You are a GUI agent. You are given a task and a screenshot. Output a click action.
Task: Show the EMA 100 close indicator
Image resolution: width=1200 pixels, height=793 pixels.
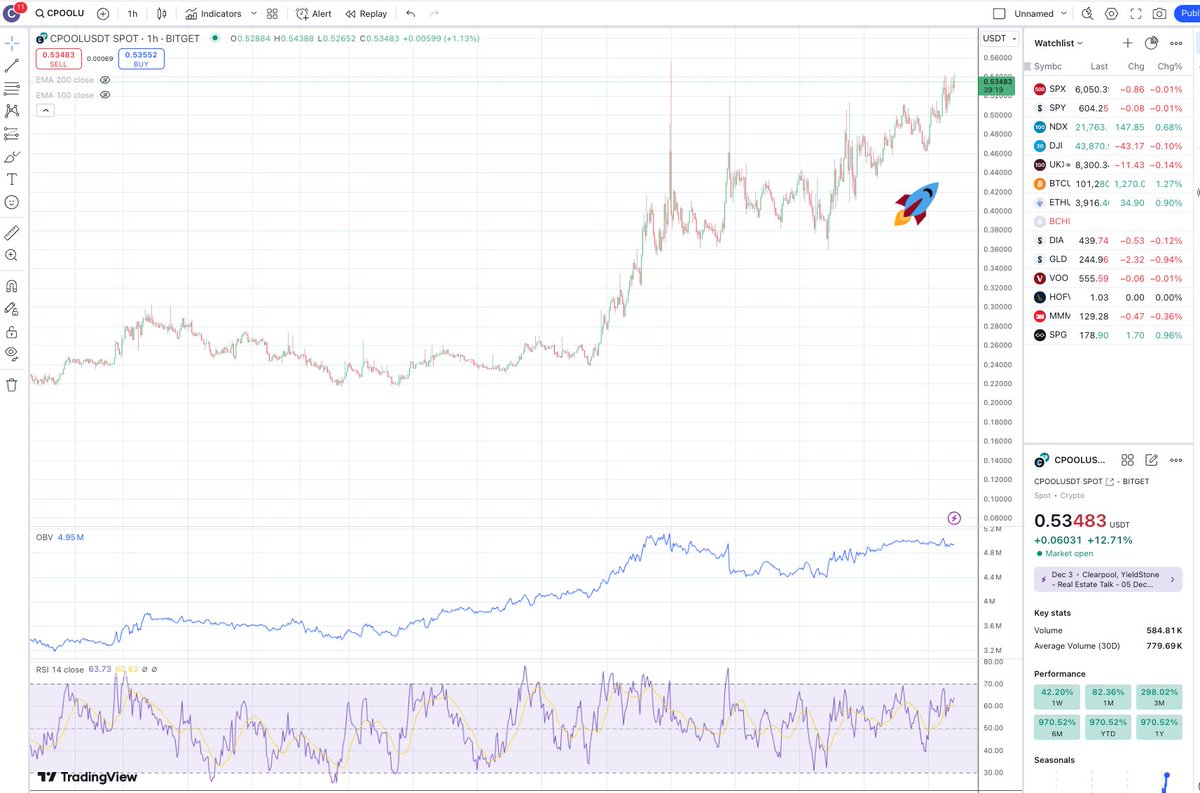click(x=105, y=95)
